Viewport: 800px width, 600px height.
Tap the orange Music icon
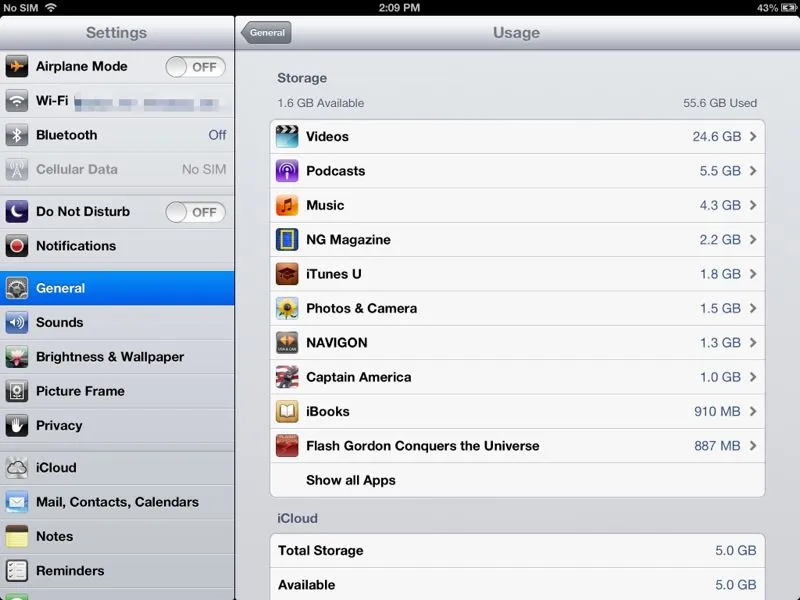[287, 205]
